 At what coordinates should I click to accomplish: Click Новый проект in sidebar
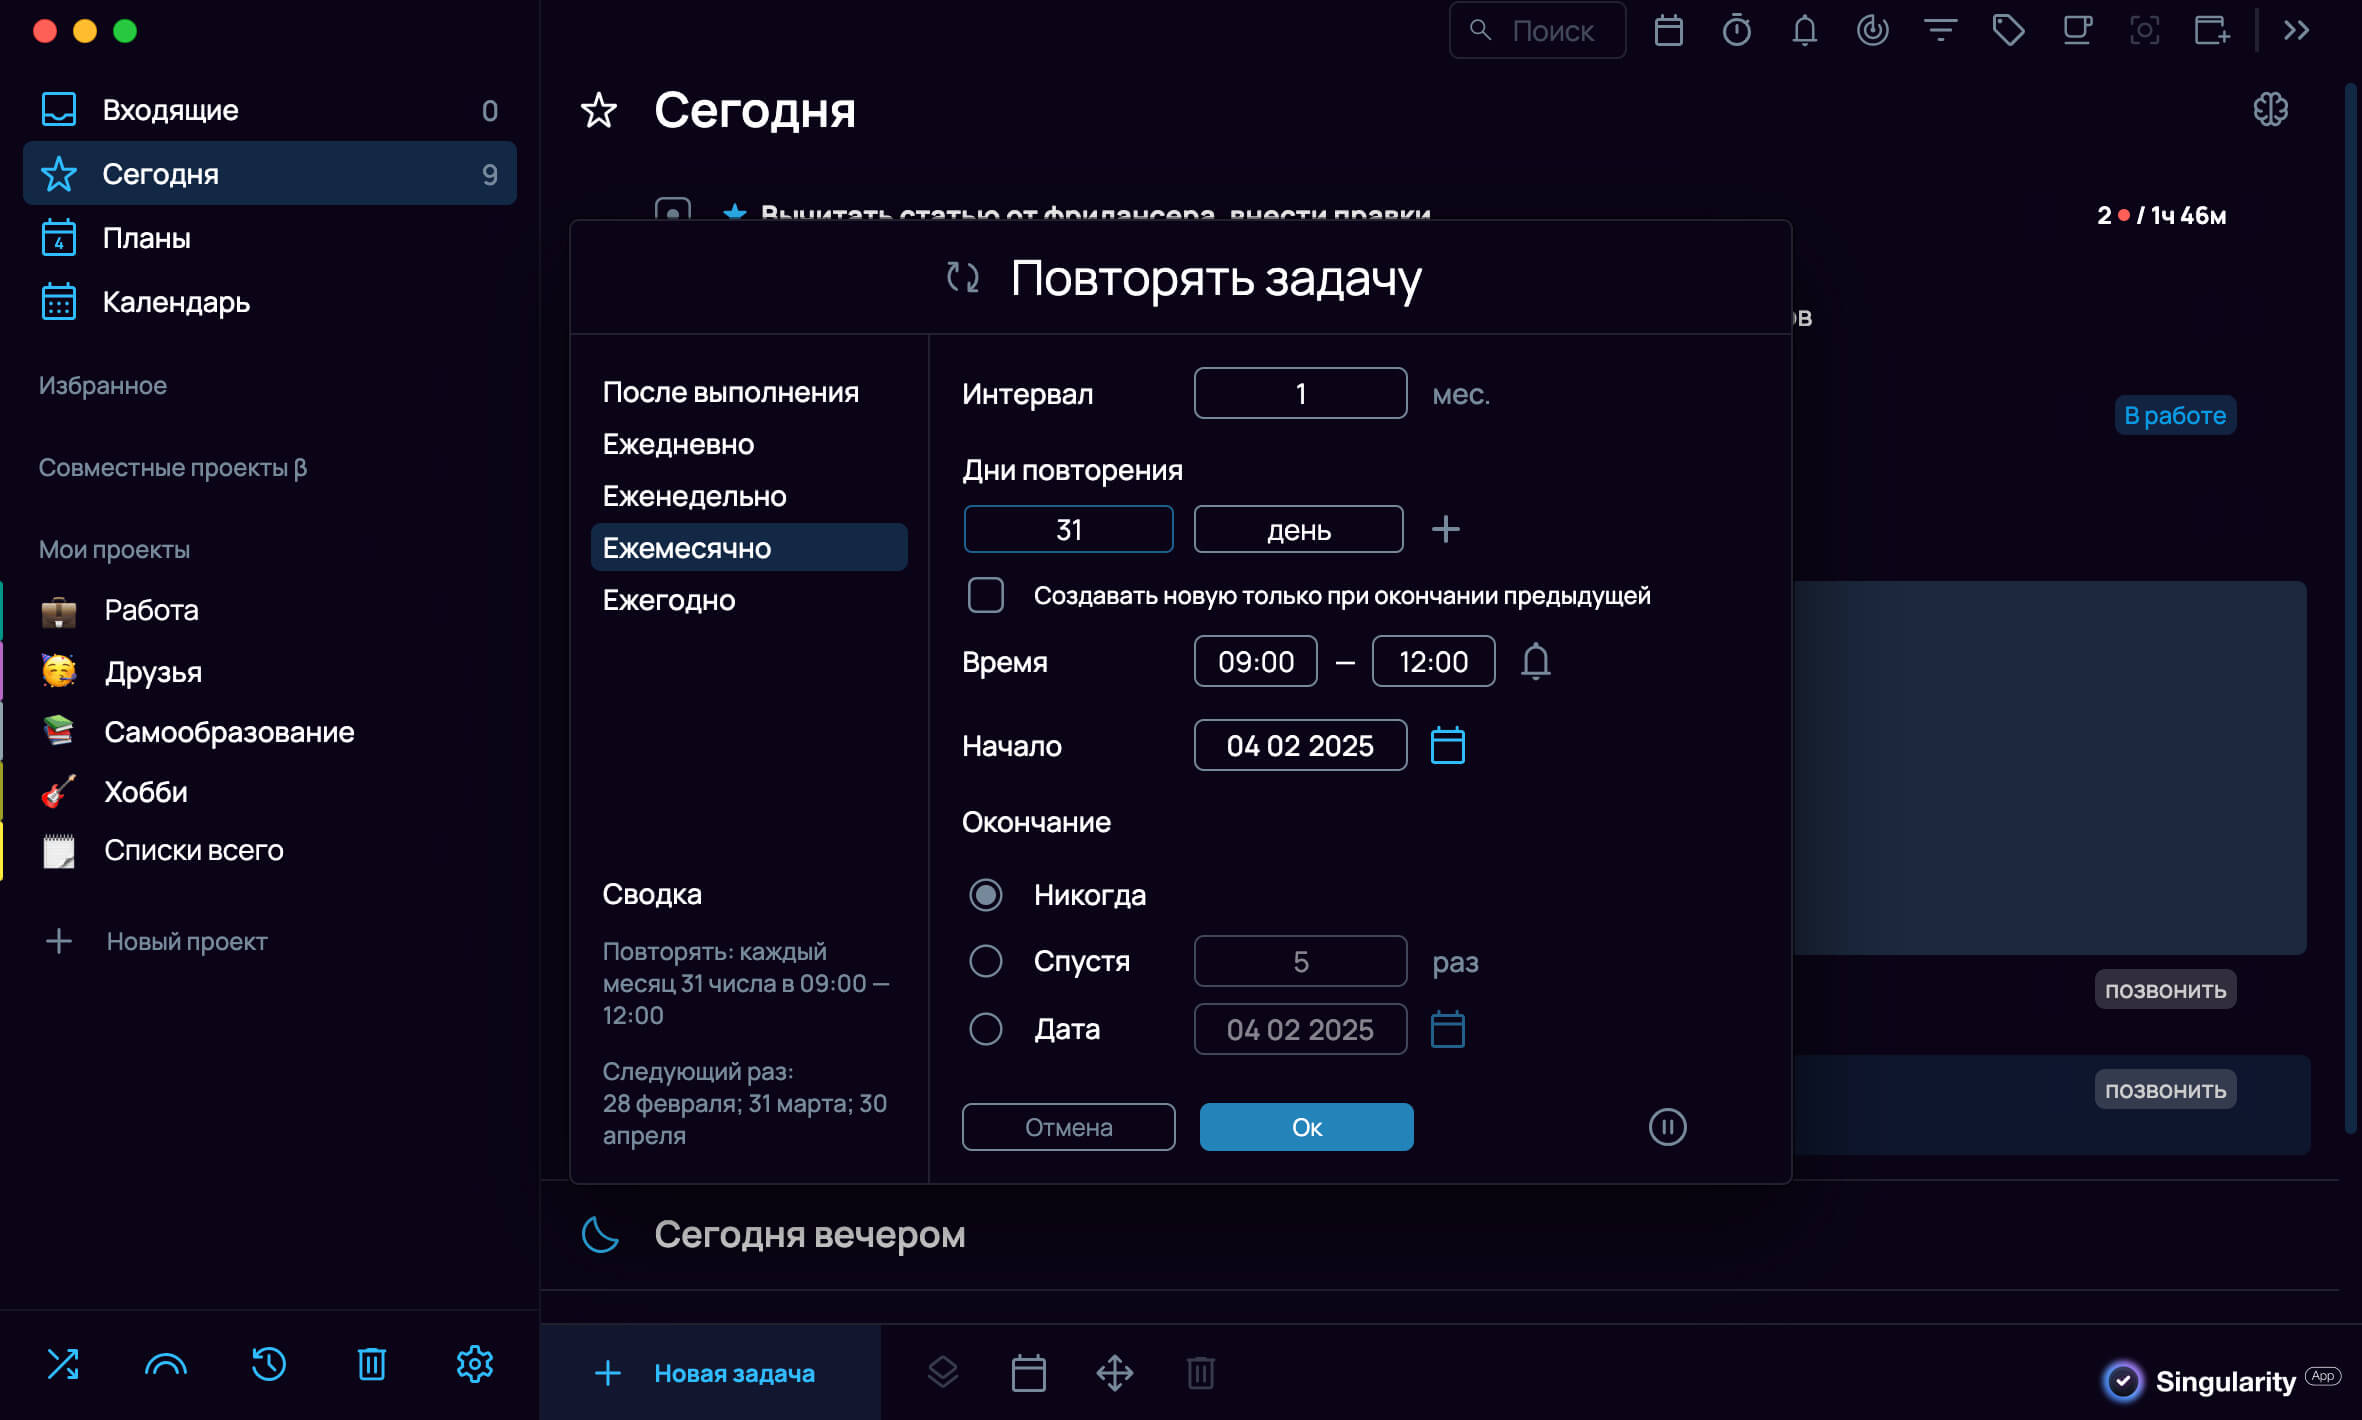pos(157,941)
